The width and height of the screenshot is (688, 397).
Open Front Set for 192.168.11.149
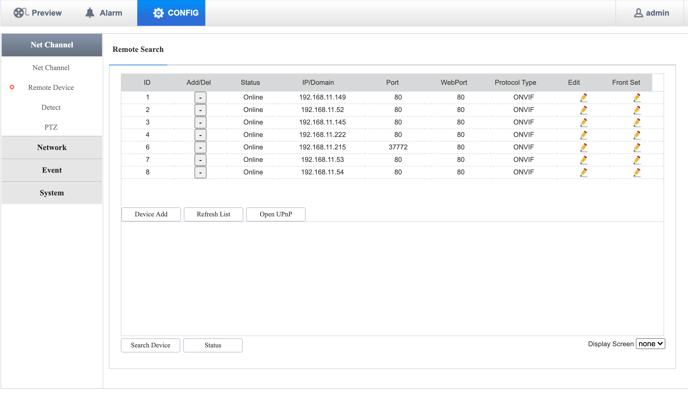(637, 97)
